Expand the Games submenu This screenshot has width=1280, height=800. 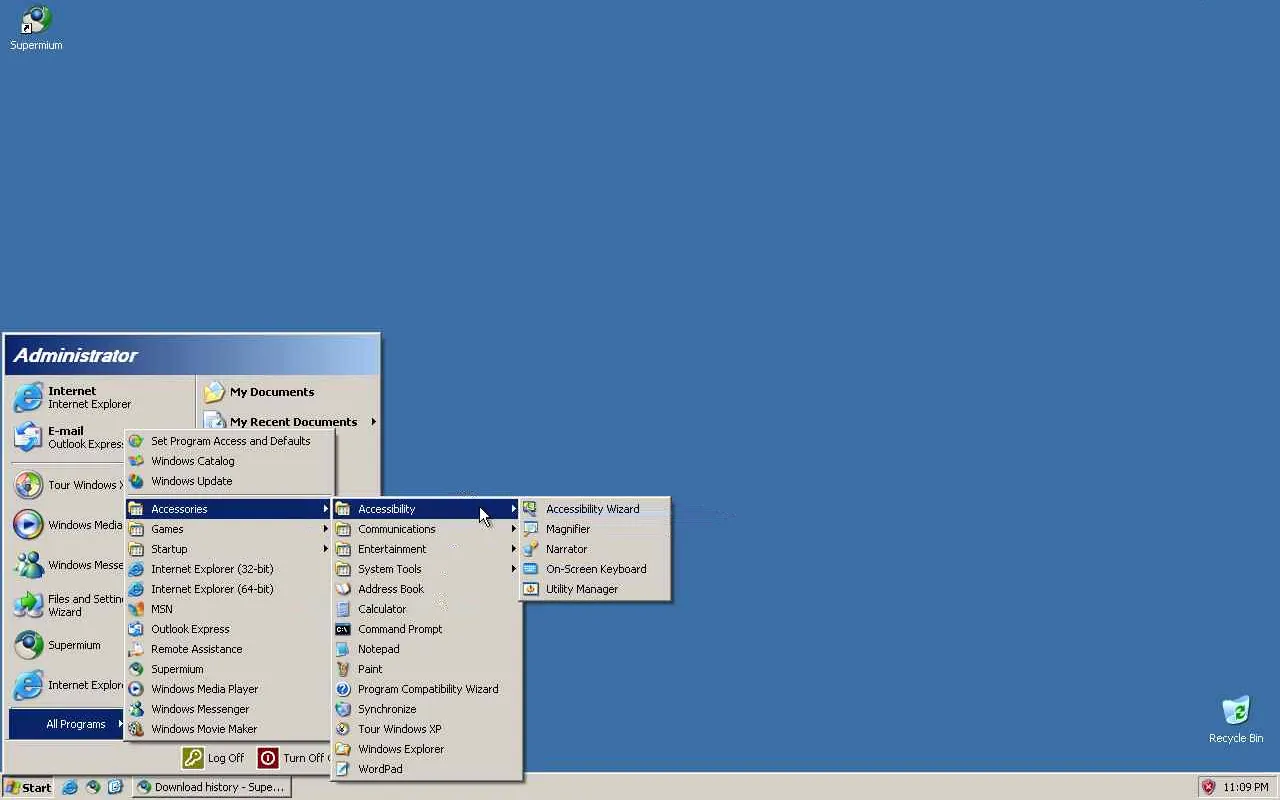coord(229,529)
